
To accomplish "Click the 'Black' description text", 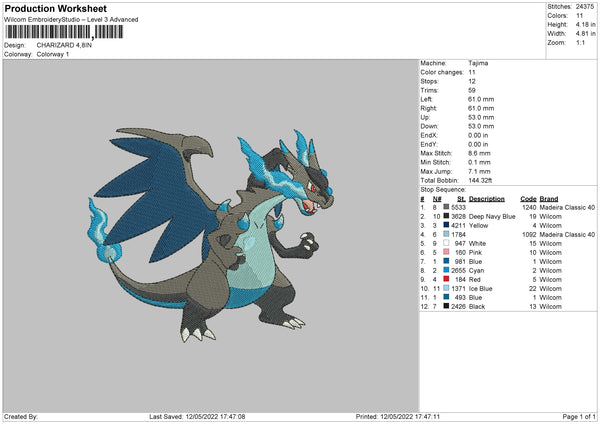I will pyautogui.click(x=477, y=307).
